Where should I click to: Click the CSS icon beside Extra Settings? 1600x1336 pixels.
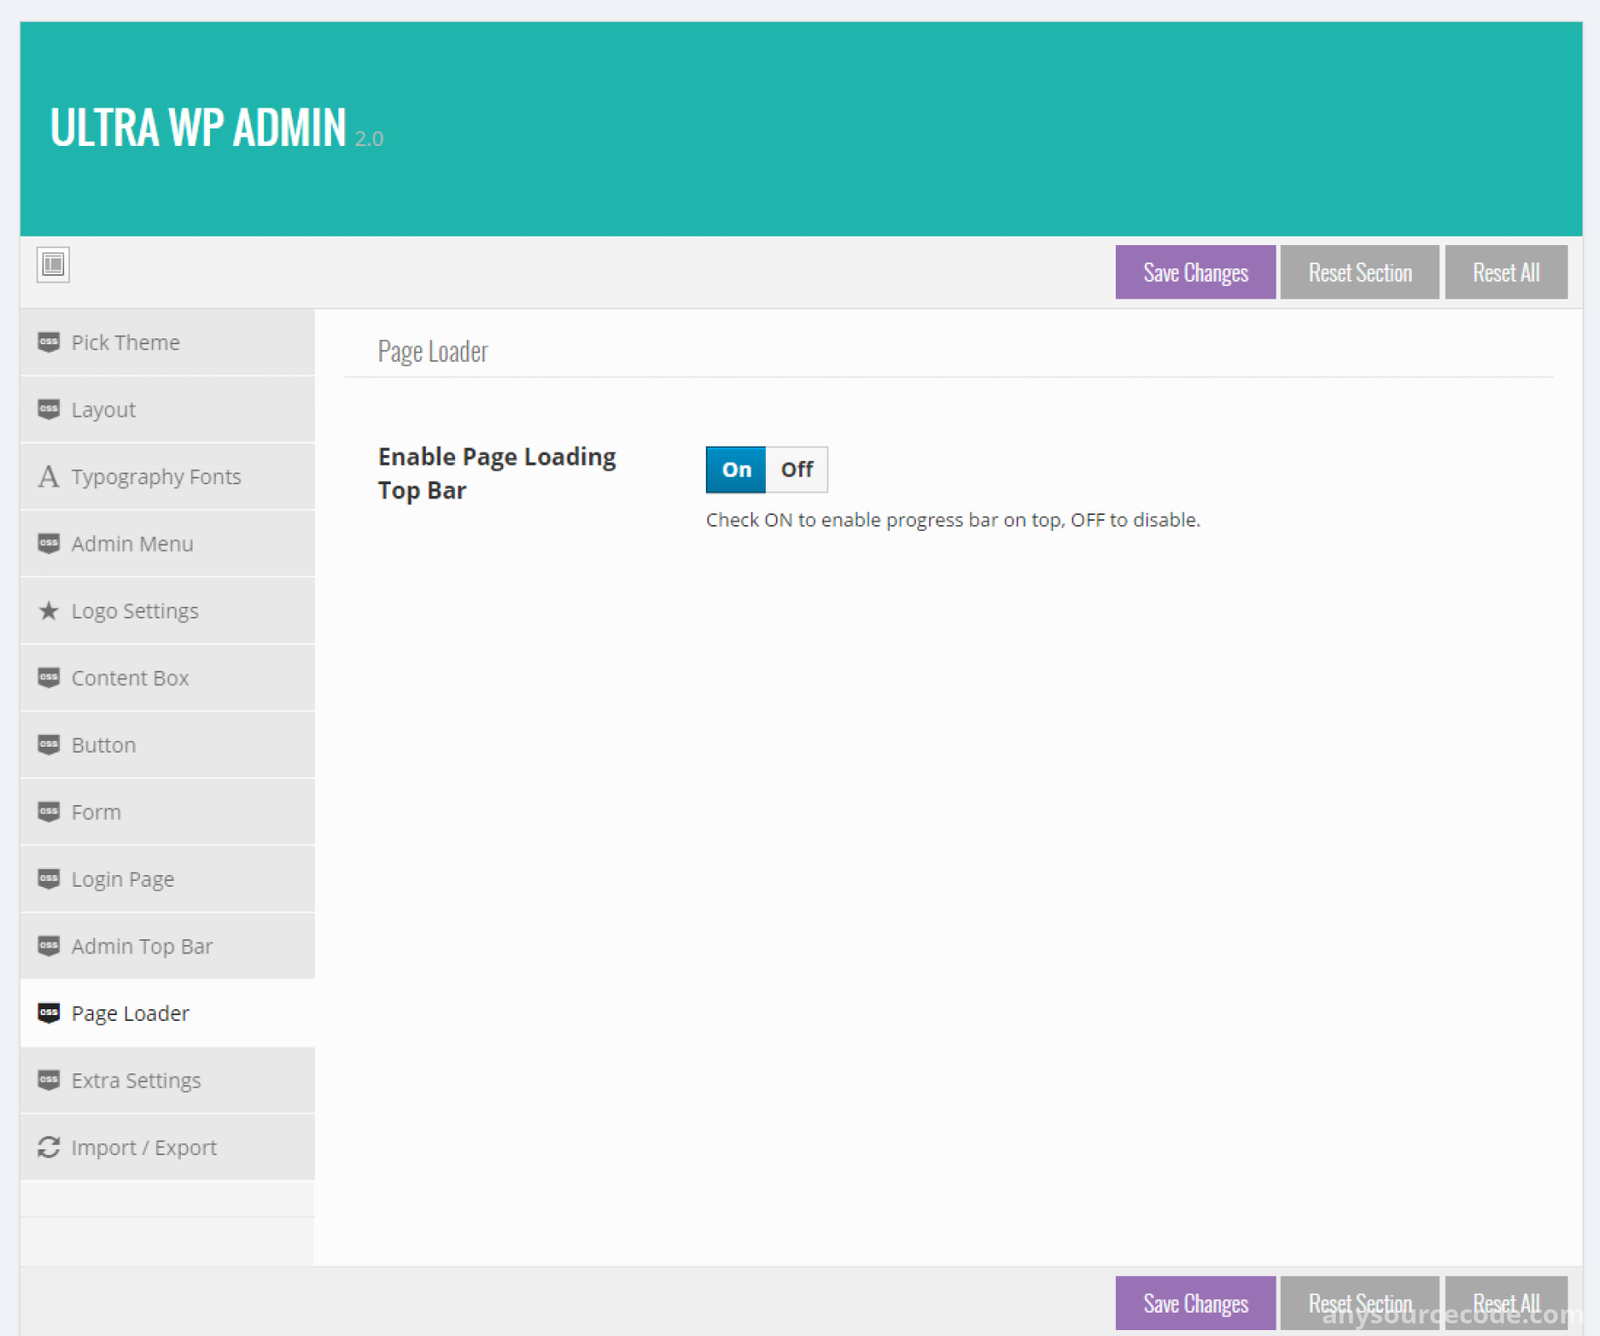coord(49,1080)
